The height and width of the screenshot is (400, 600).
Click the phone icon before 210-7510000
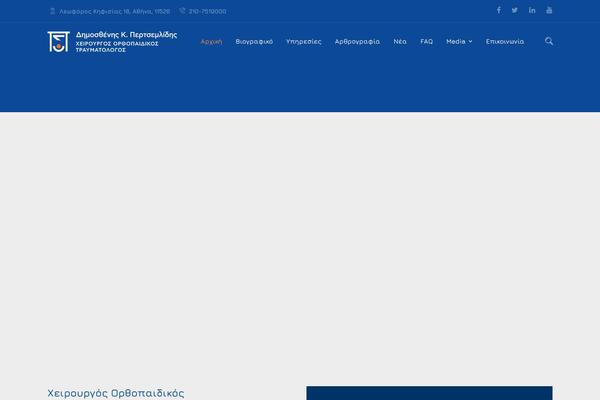(x=182, y=11)
